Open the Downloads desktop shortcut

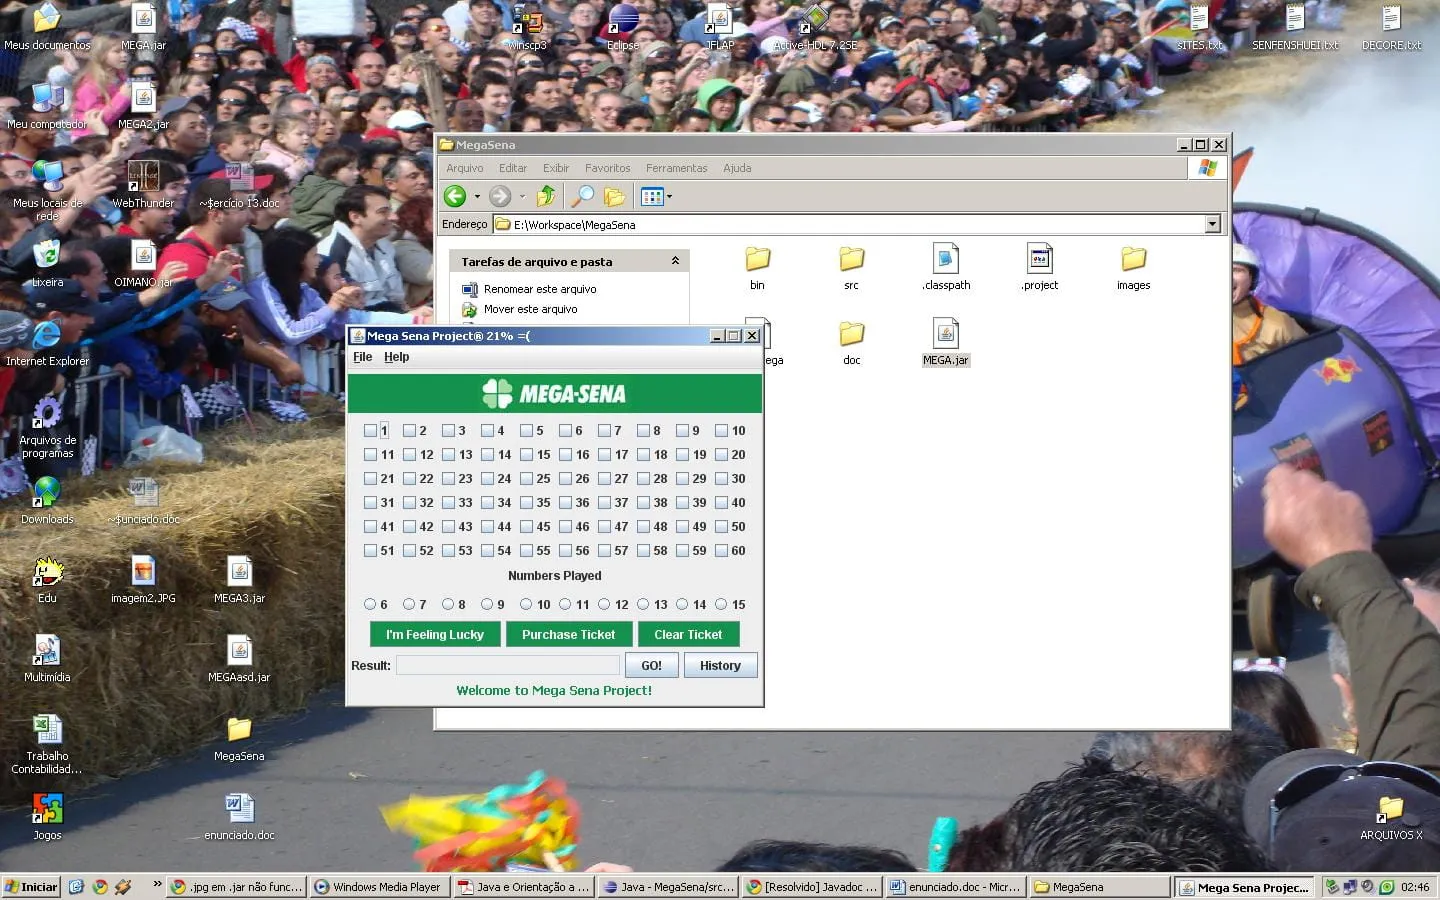(47, 501)
